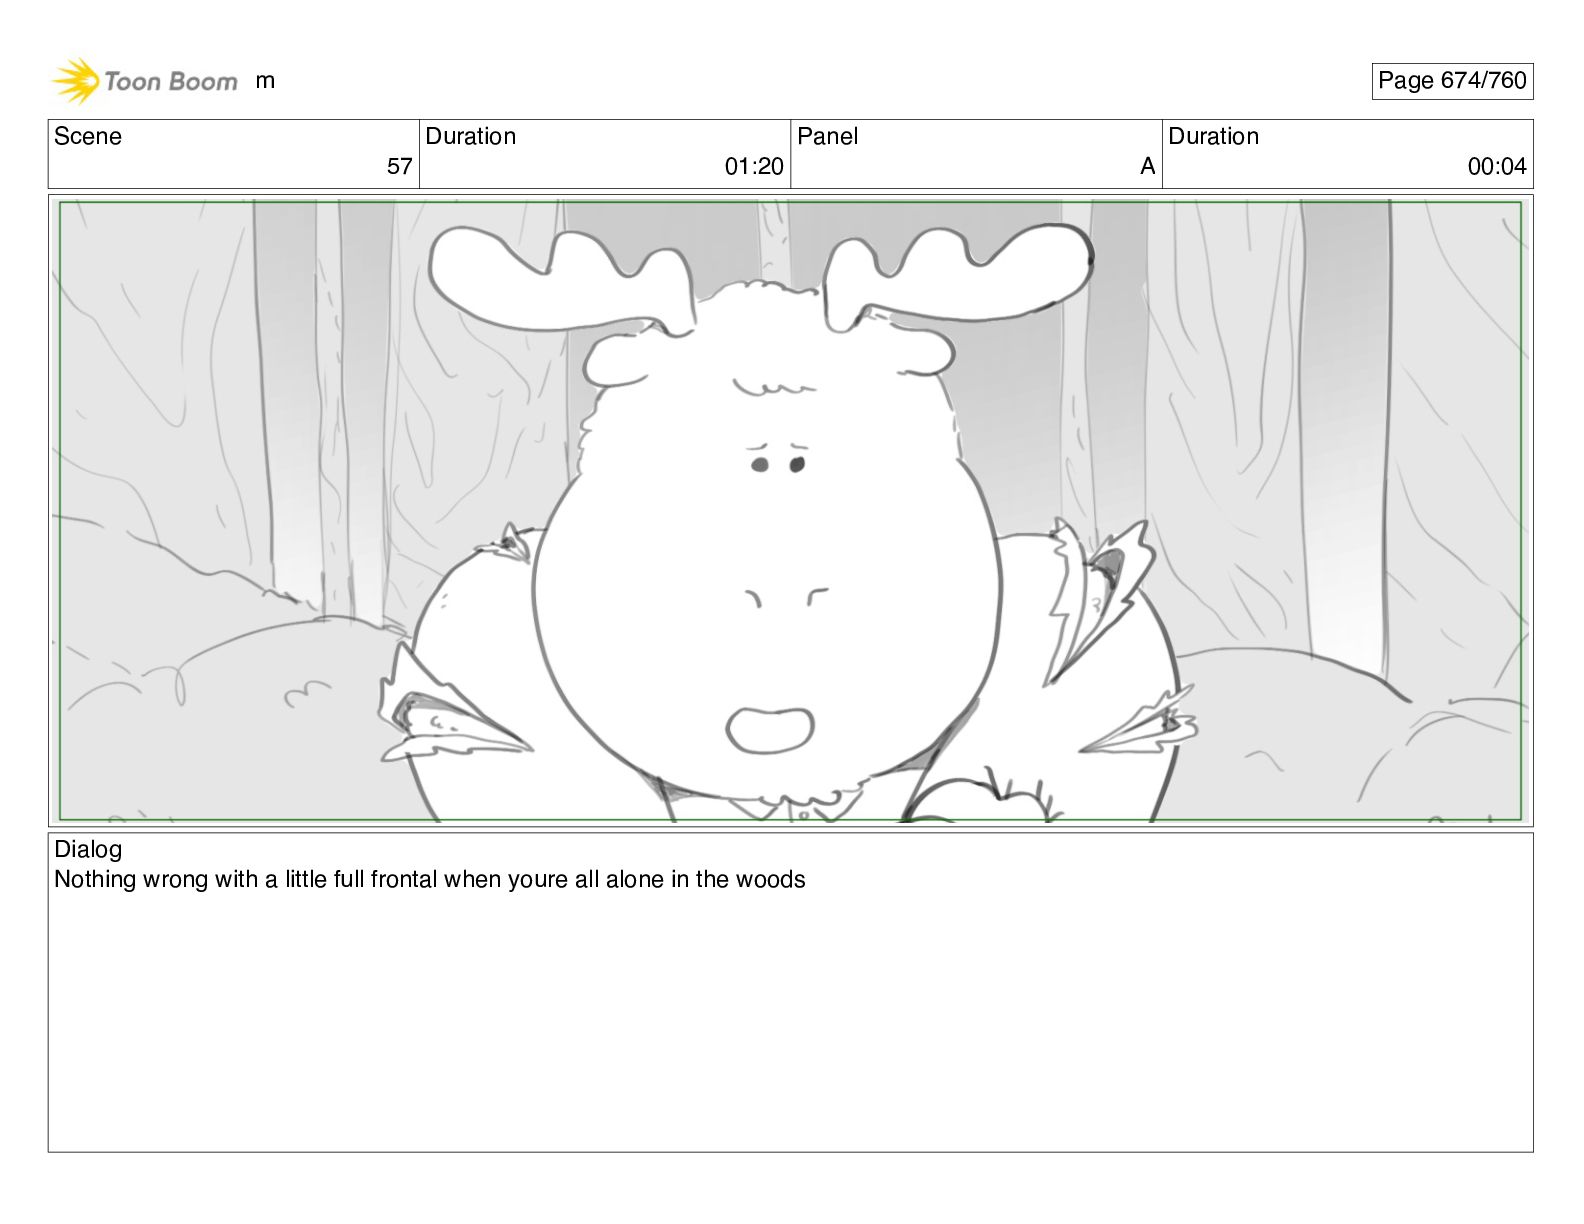Select the dialog text about the woods
Screen dimensions: 1584x1224
[x=430, y=880]
